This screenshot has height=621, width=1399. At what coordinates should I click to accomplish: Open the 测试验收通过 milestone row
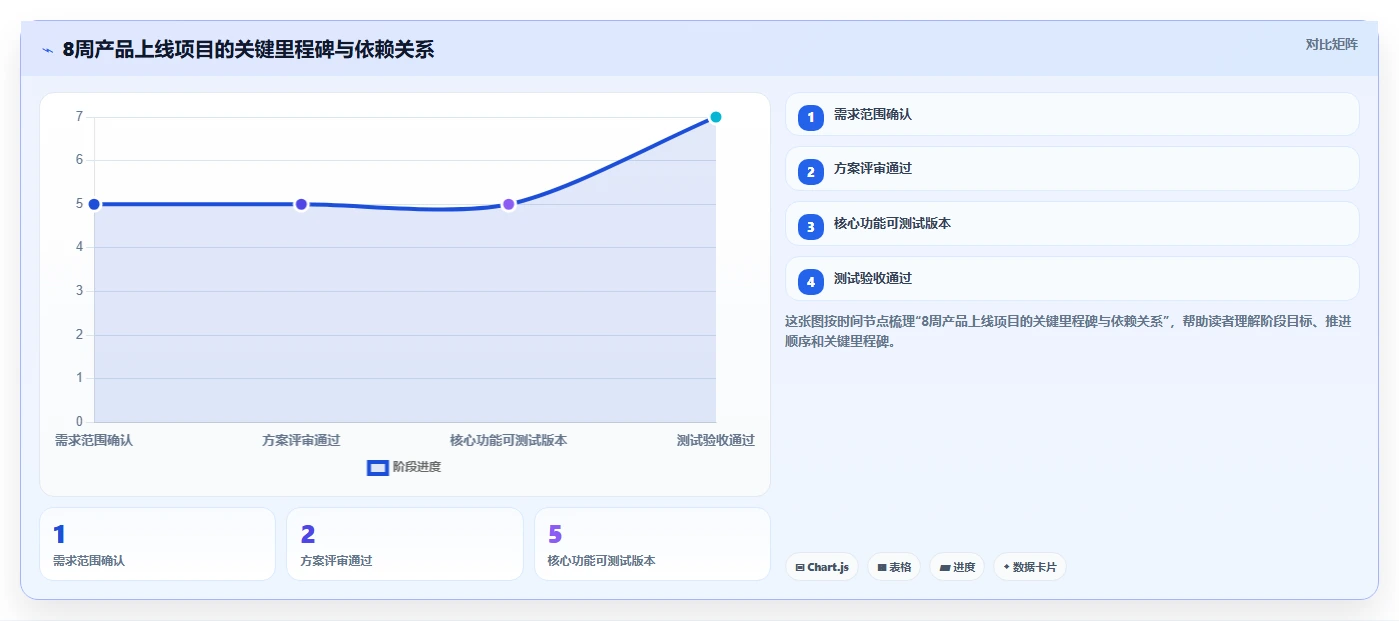[x=1072, y=279]
